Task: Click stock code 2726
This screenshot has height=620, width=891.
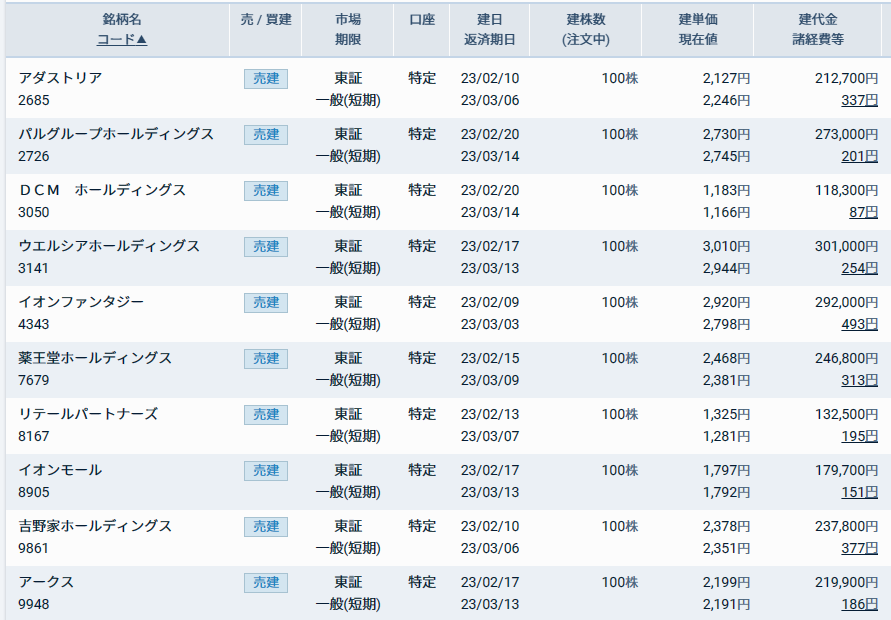Action: (x=34, y=156)
